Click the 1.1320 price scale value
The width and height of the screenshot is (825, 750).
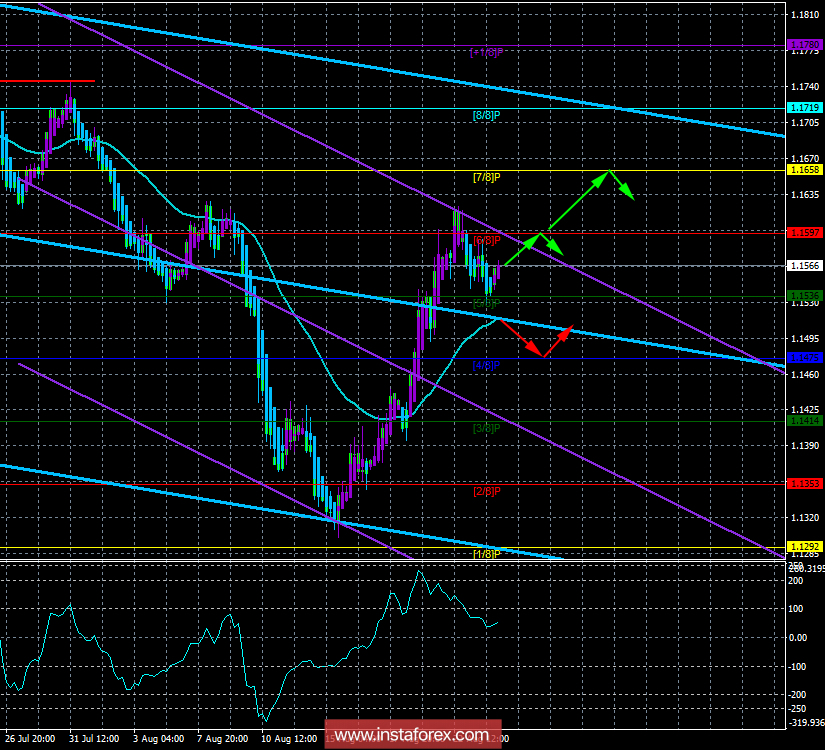(x=805, y=517)
